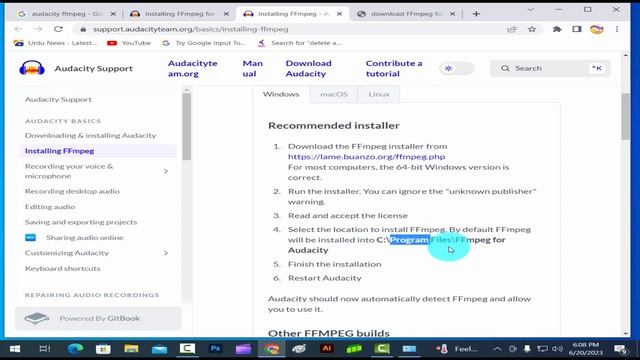This screenshot has width=640, height=360.
Task: Open the YouTube bookmark
Action: click(x=129, y=43)
